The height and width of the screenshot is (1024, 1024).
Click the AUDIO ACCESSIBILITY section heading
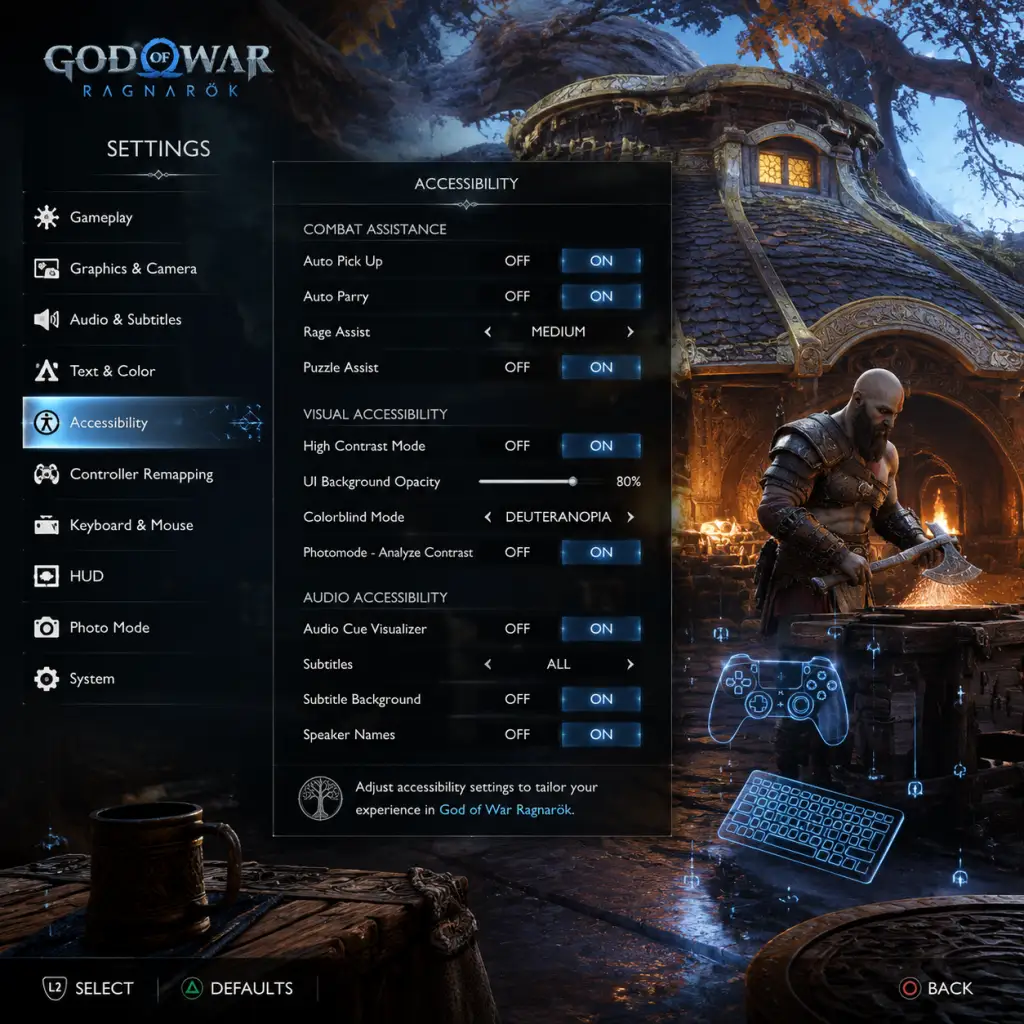(376, 598)
